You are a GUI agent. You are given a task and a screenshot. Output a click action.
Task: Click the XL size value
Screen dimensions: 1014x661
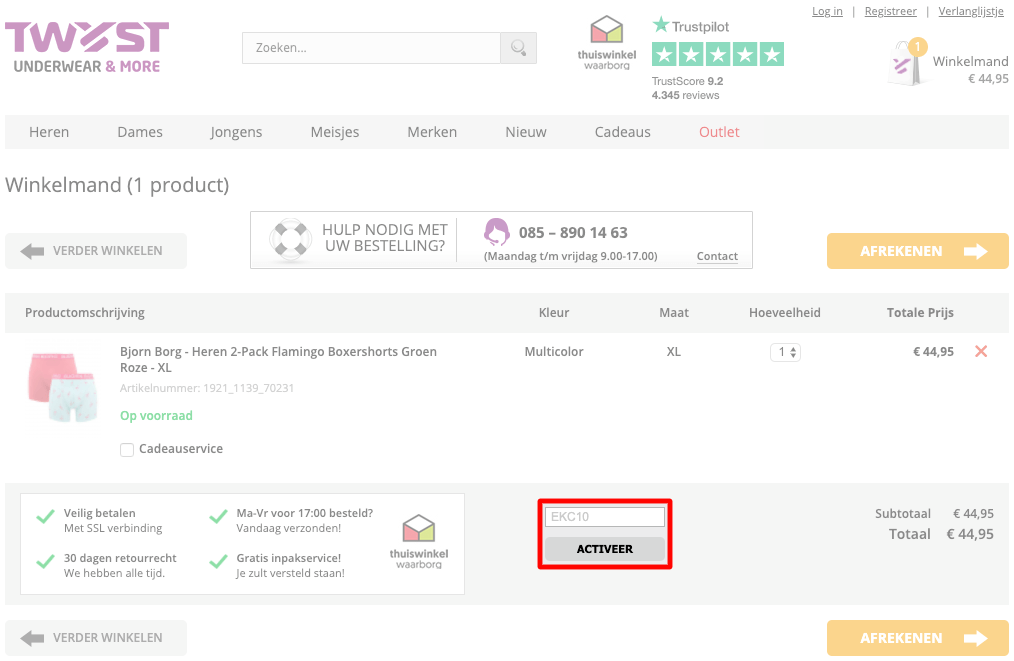coord(673,352)
